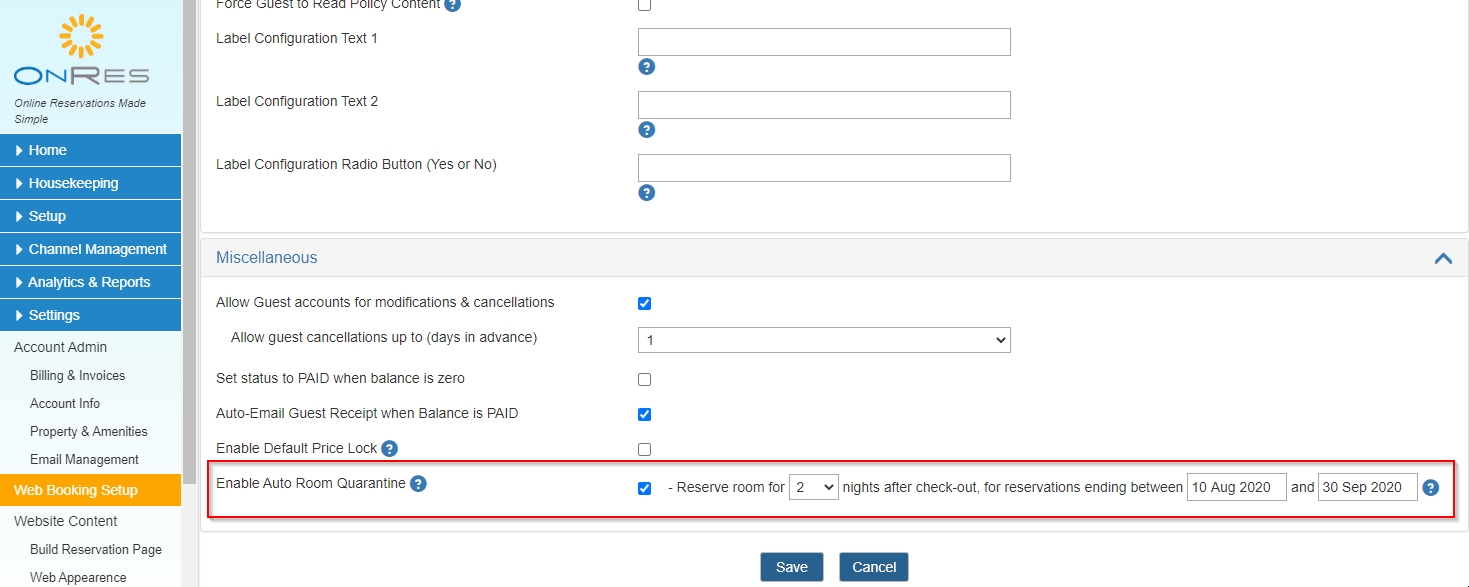
Task: Show help for Enable Default Price Lock
Action: 390,449
